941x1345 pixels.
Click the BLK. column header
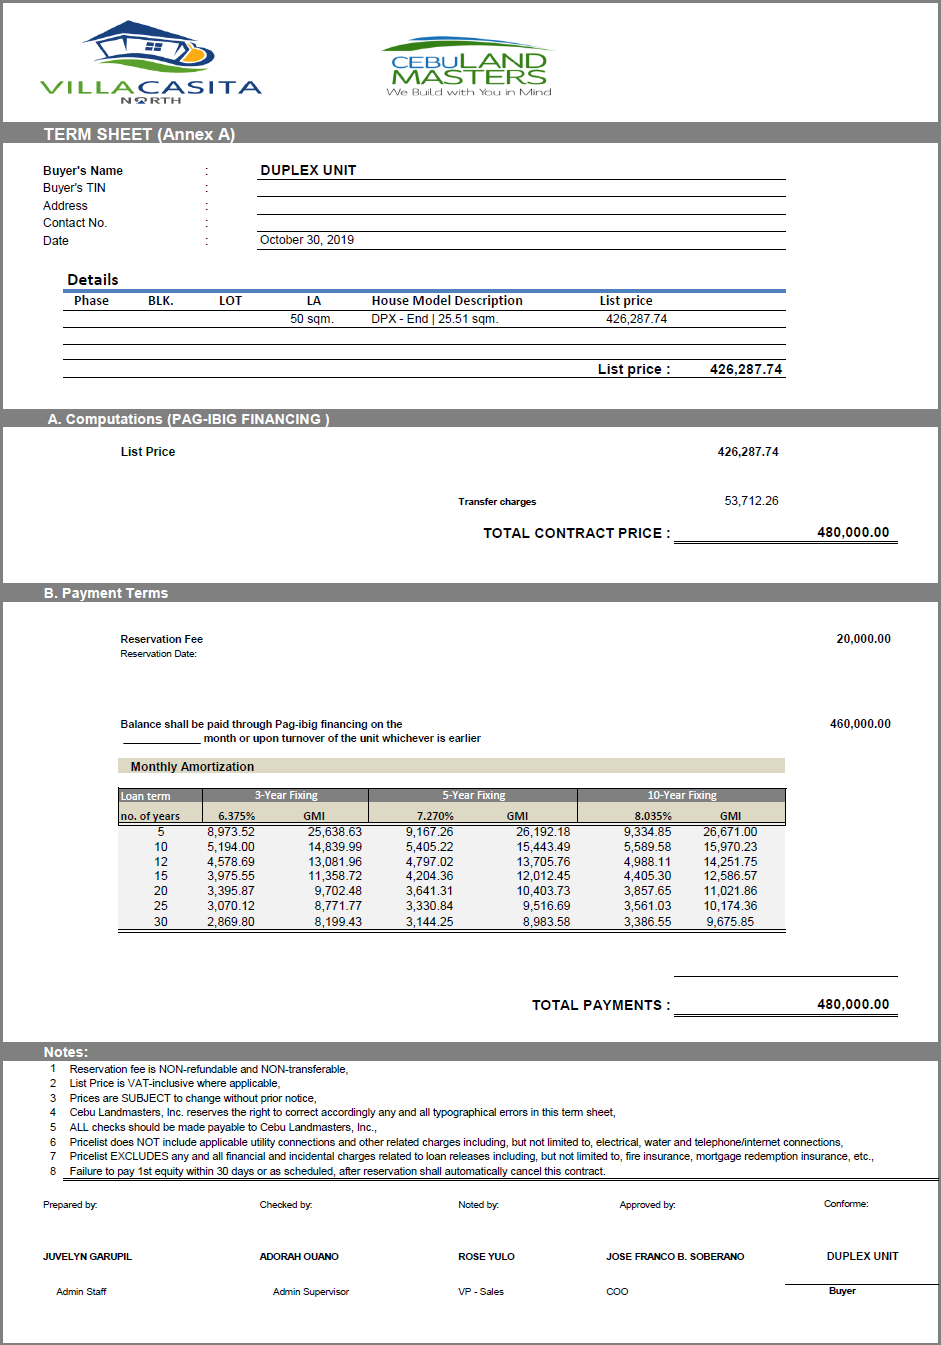[x=161, y=301]
